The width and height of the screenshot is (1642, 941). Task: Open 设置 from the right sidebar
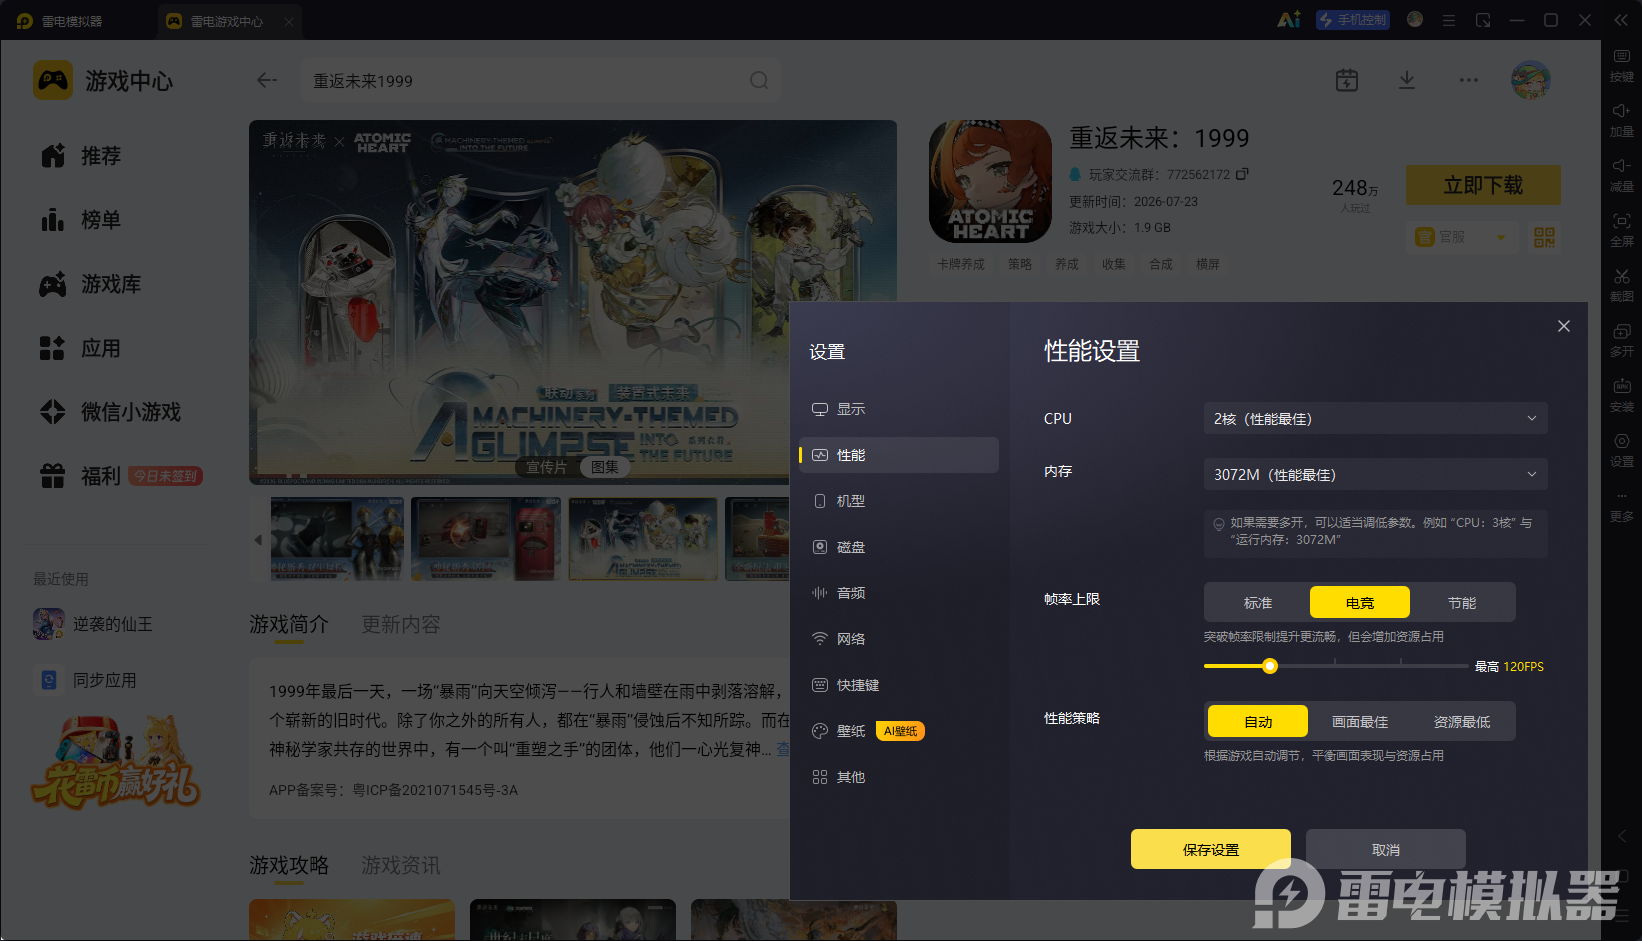pyautogui.click(x=1621, y=450)
